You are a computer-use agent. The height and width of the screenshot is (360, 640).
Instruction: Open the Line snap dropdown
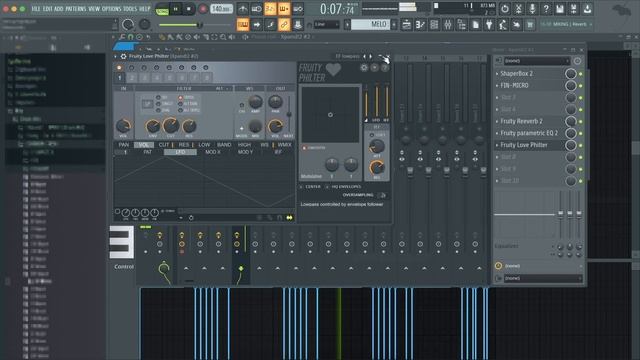tap(327, 25)
